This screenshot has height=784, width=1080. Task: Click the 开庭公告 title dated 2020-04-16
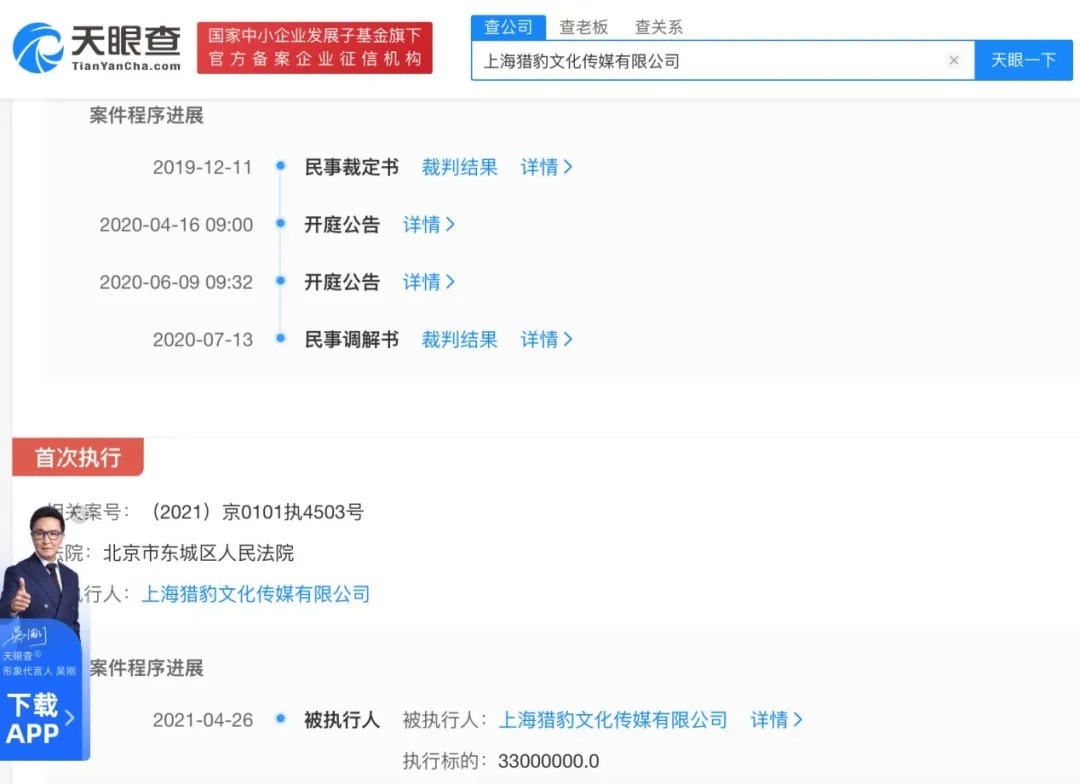(x=342, y=225)
